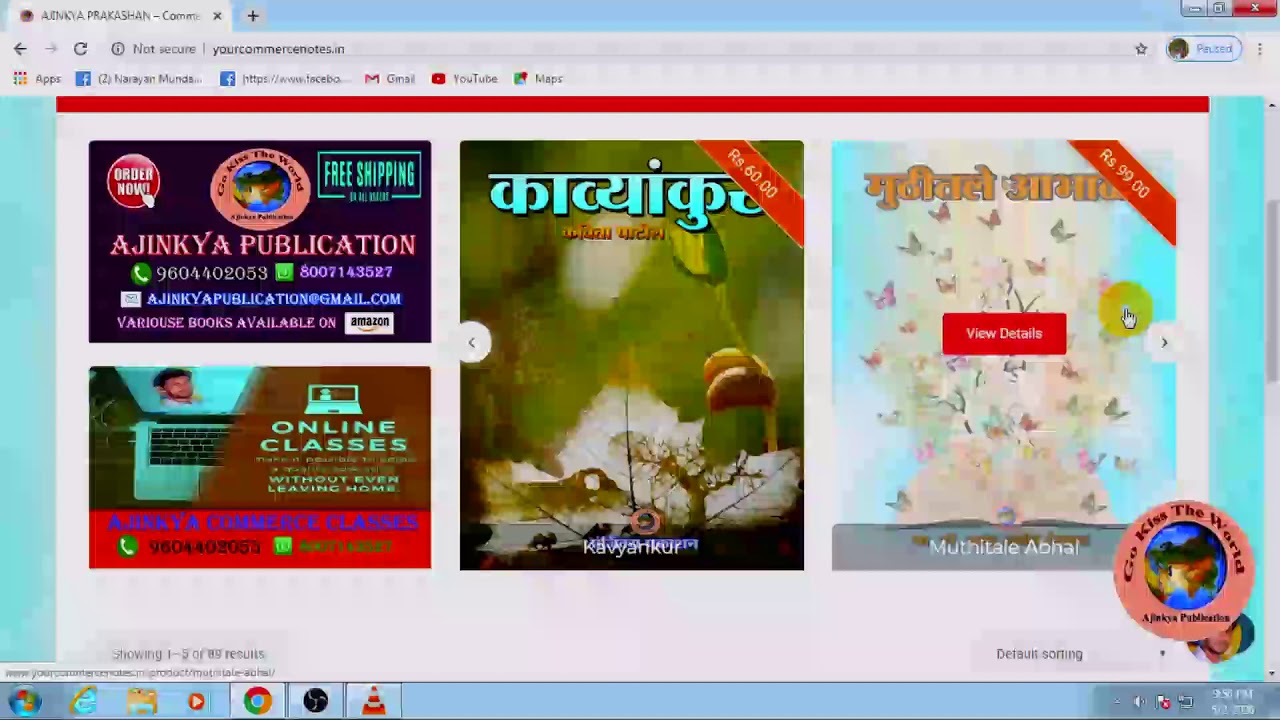The image size is (1280, 720).
Task: Open a new browser tab
Action: pos(253,16)
